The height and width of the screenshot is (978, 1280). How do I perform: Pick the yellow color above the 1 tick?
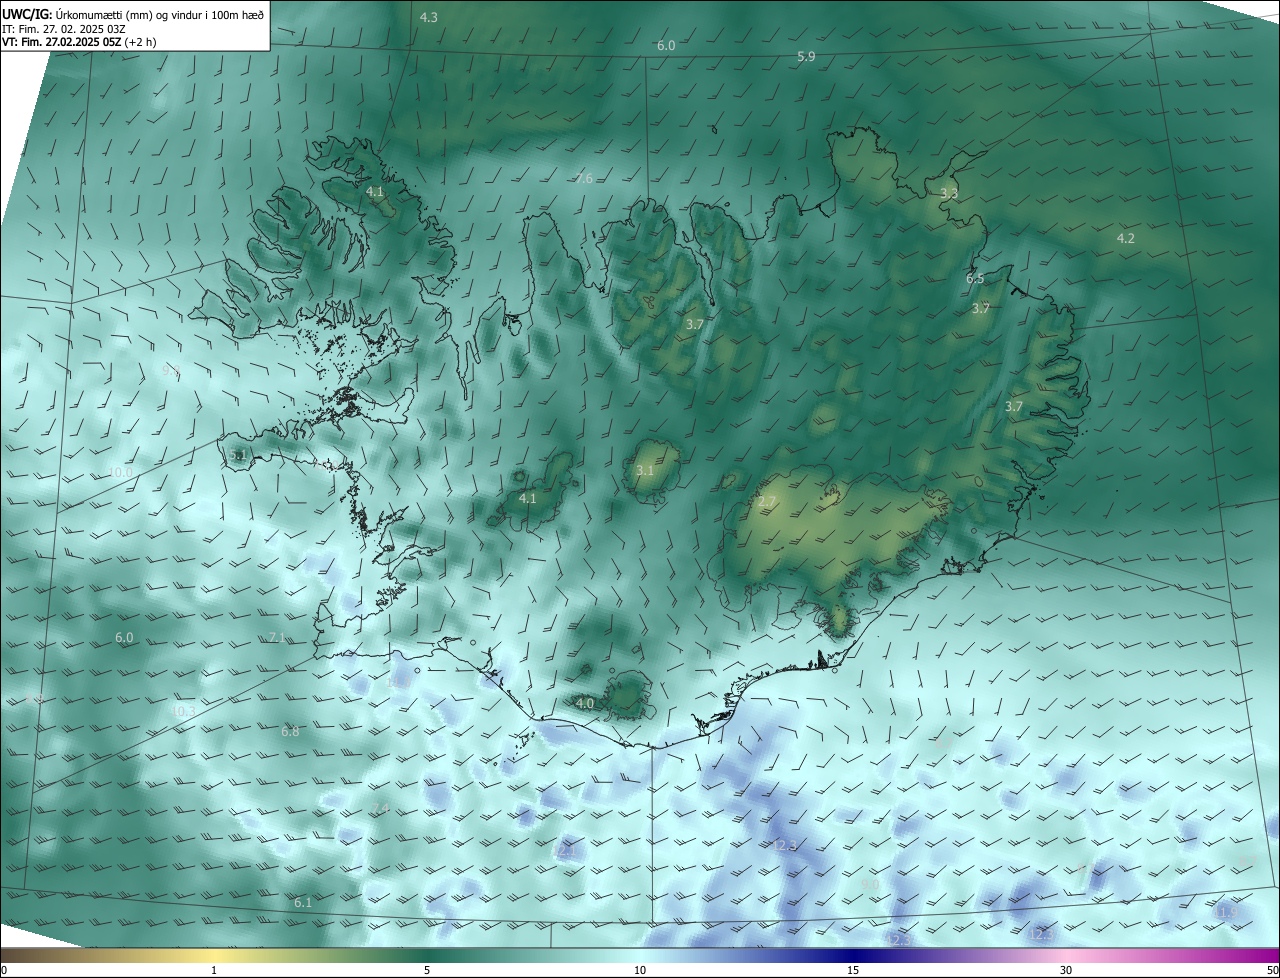click(214, 955)
